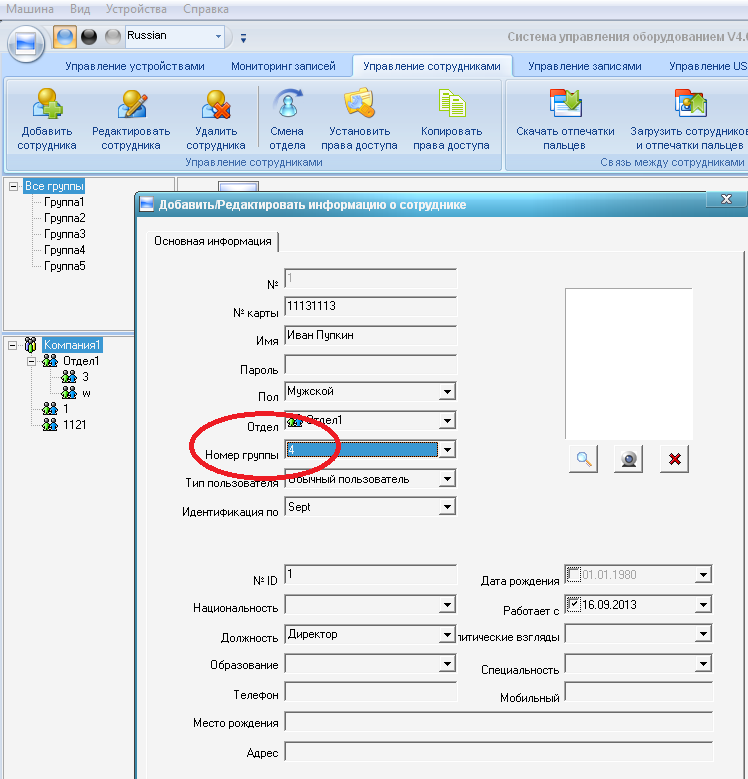Click the Телефон input field

[x=371, y=693]
